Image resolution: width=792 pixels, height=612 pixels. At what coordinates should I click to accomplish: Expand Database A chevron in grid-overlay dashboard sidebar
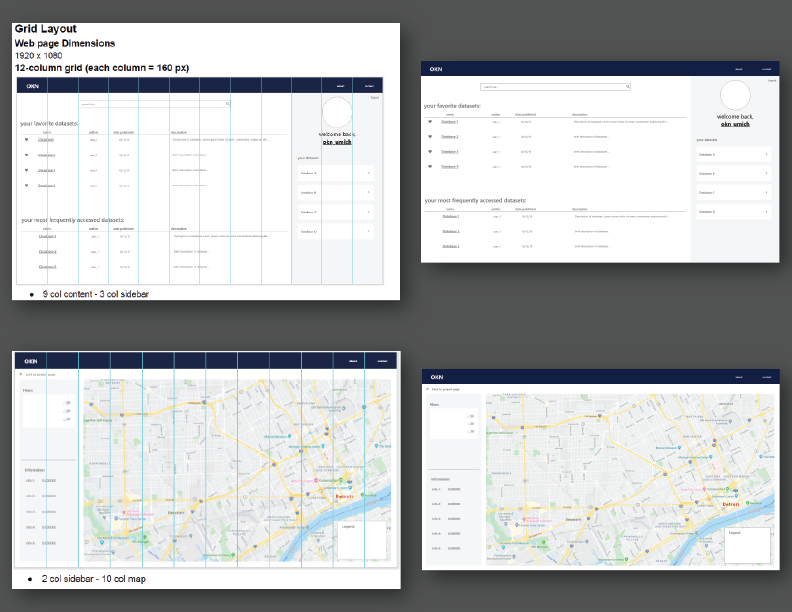click(368, 173)
